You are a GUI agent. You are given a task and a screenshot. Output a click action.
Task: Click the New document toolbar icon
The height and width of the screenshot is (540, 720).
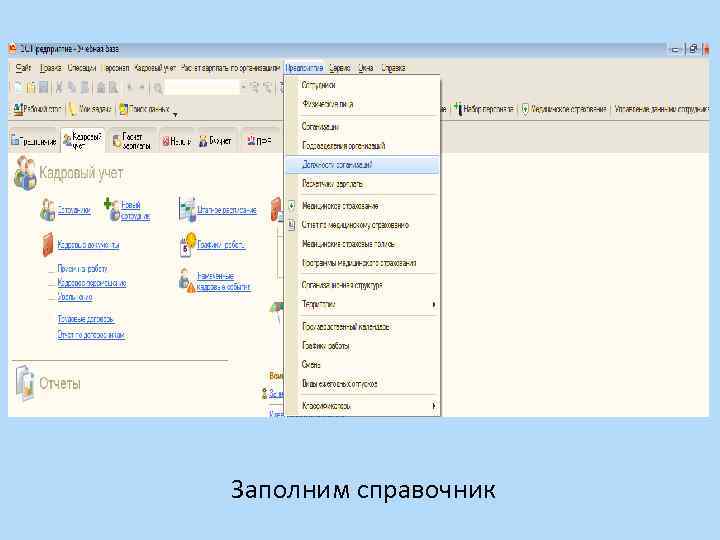[x=18, y=87]
